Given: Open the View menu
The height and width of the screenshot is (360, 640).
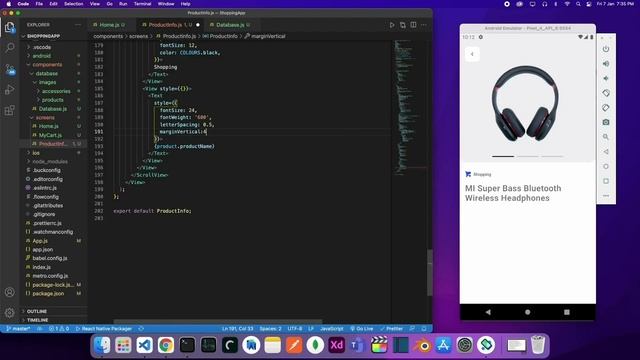Looking at the screenshot, I should pos(95,4).
